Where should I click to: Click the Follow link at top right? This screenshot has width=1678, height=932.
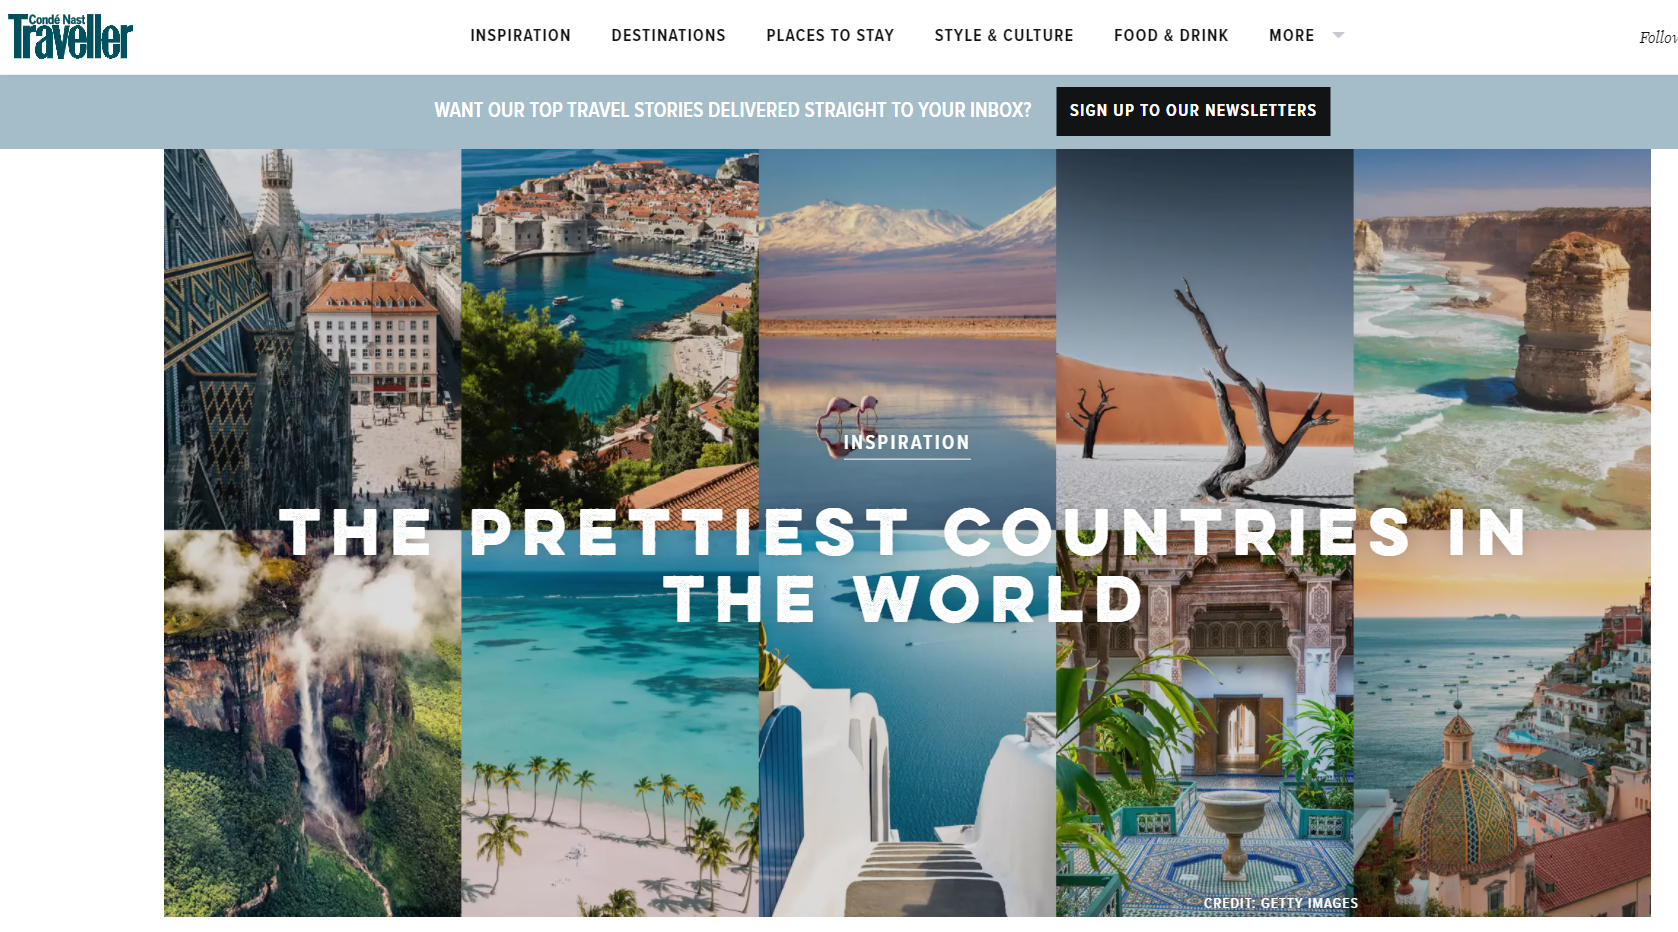click(1658, 38)
